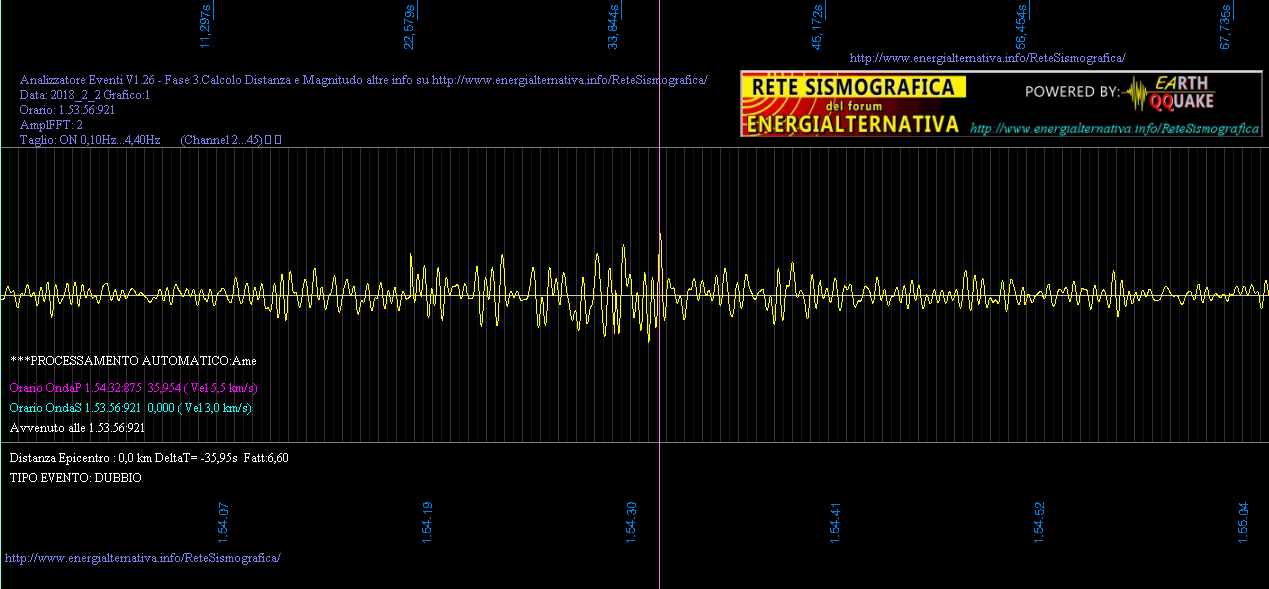Click the 33,844s top time marker

(x=613, y=26)
